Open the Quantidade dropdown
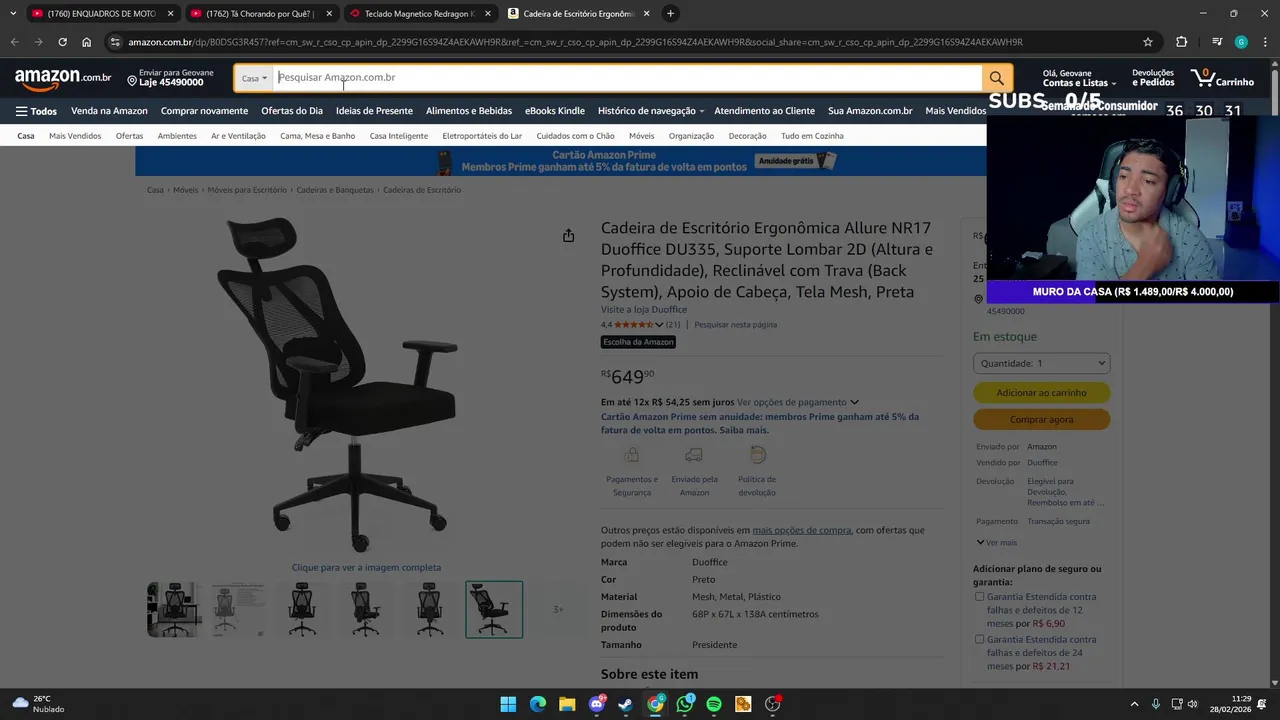This screenshot has width=1280, height=720. tap(1041, 364)
